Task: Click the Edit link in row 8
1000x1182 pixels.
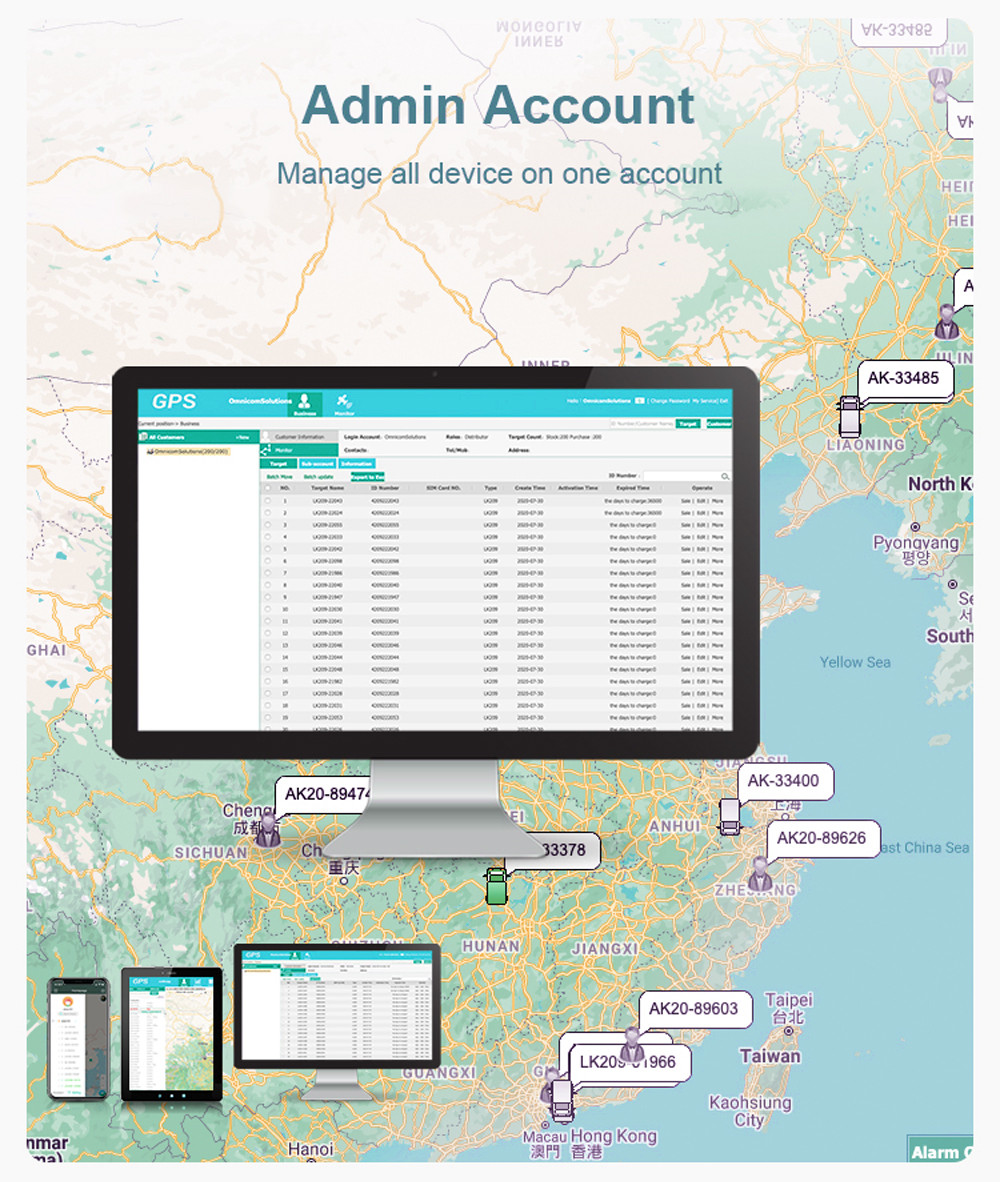Action: point(701,585)
